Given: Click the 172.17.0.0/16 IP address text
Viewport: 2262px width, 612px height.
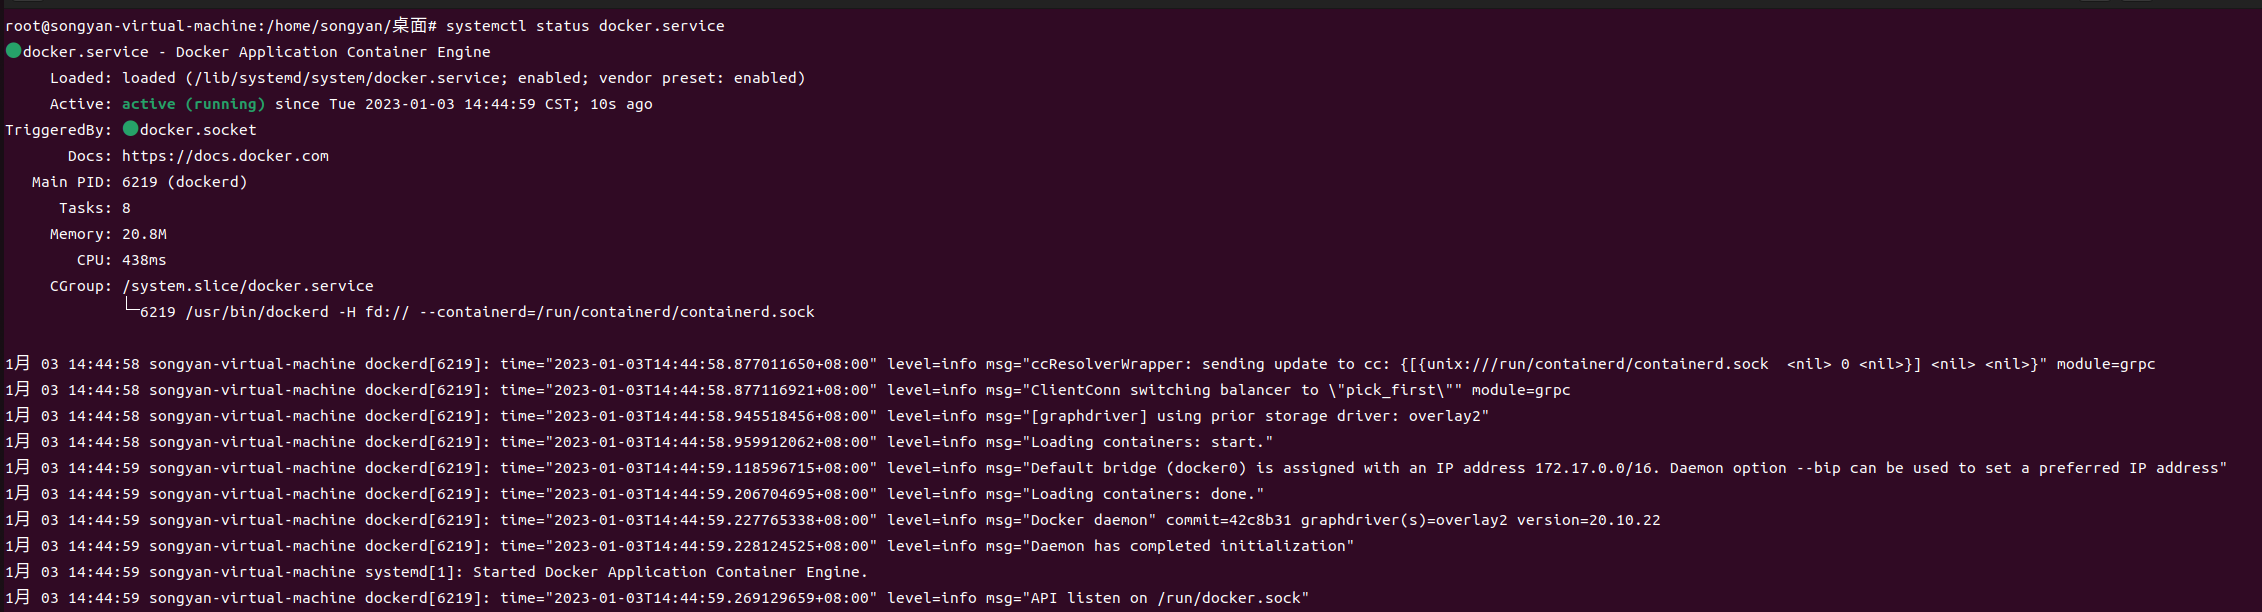Looking at the screenshot, I should tap(1593, 468).
